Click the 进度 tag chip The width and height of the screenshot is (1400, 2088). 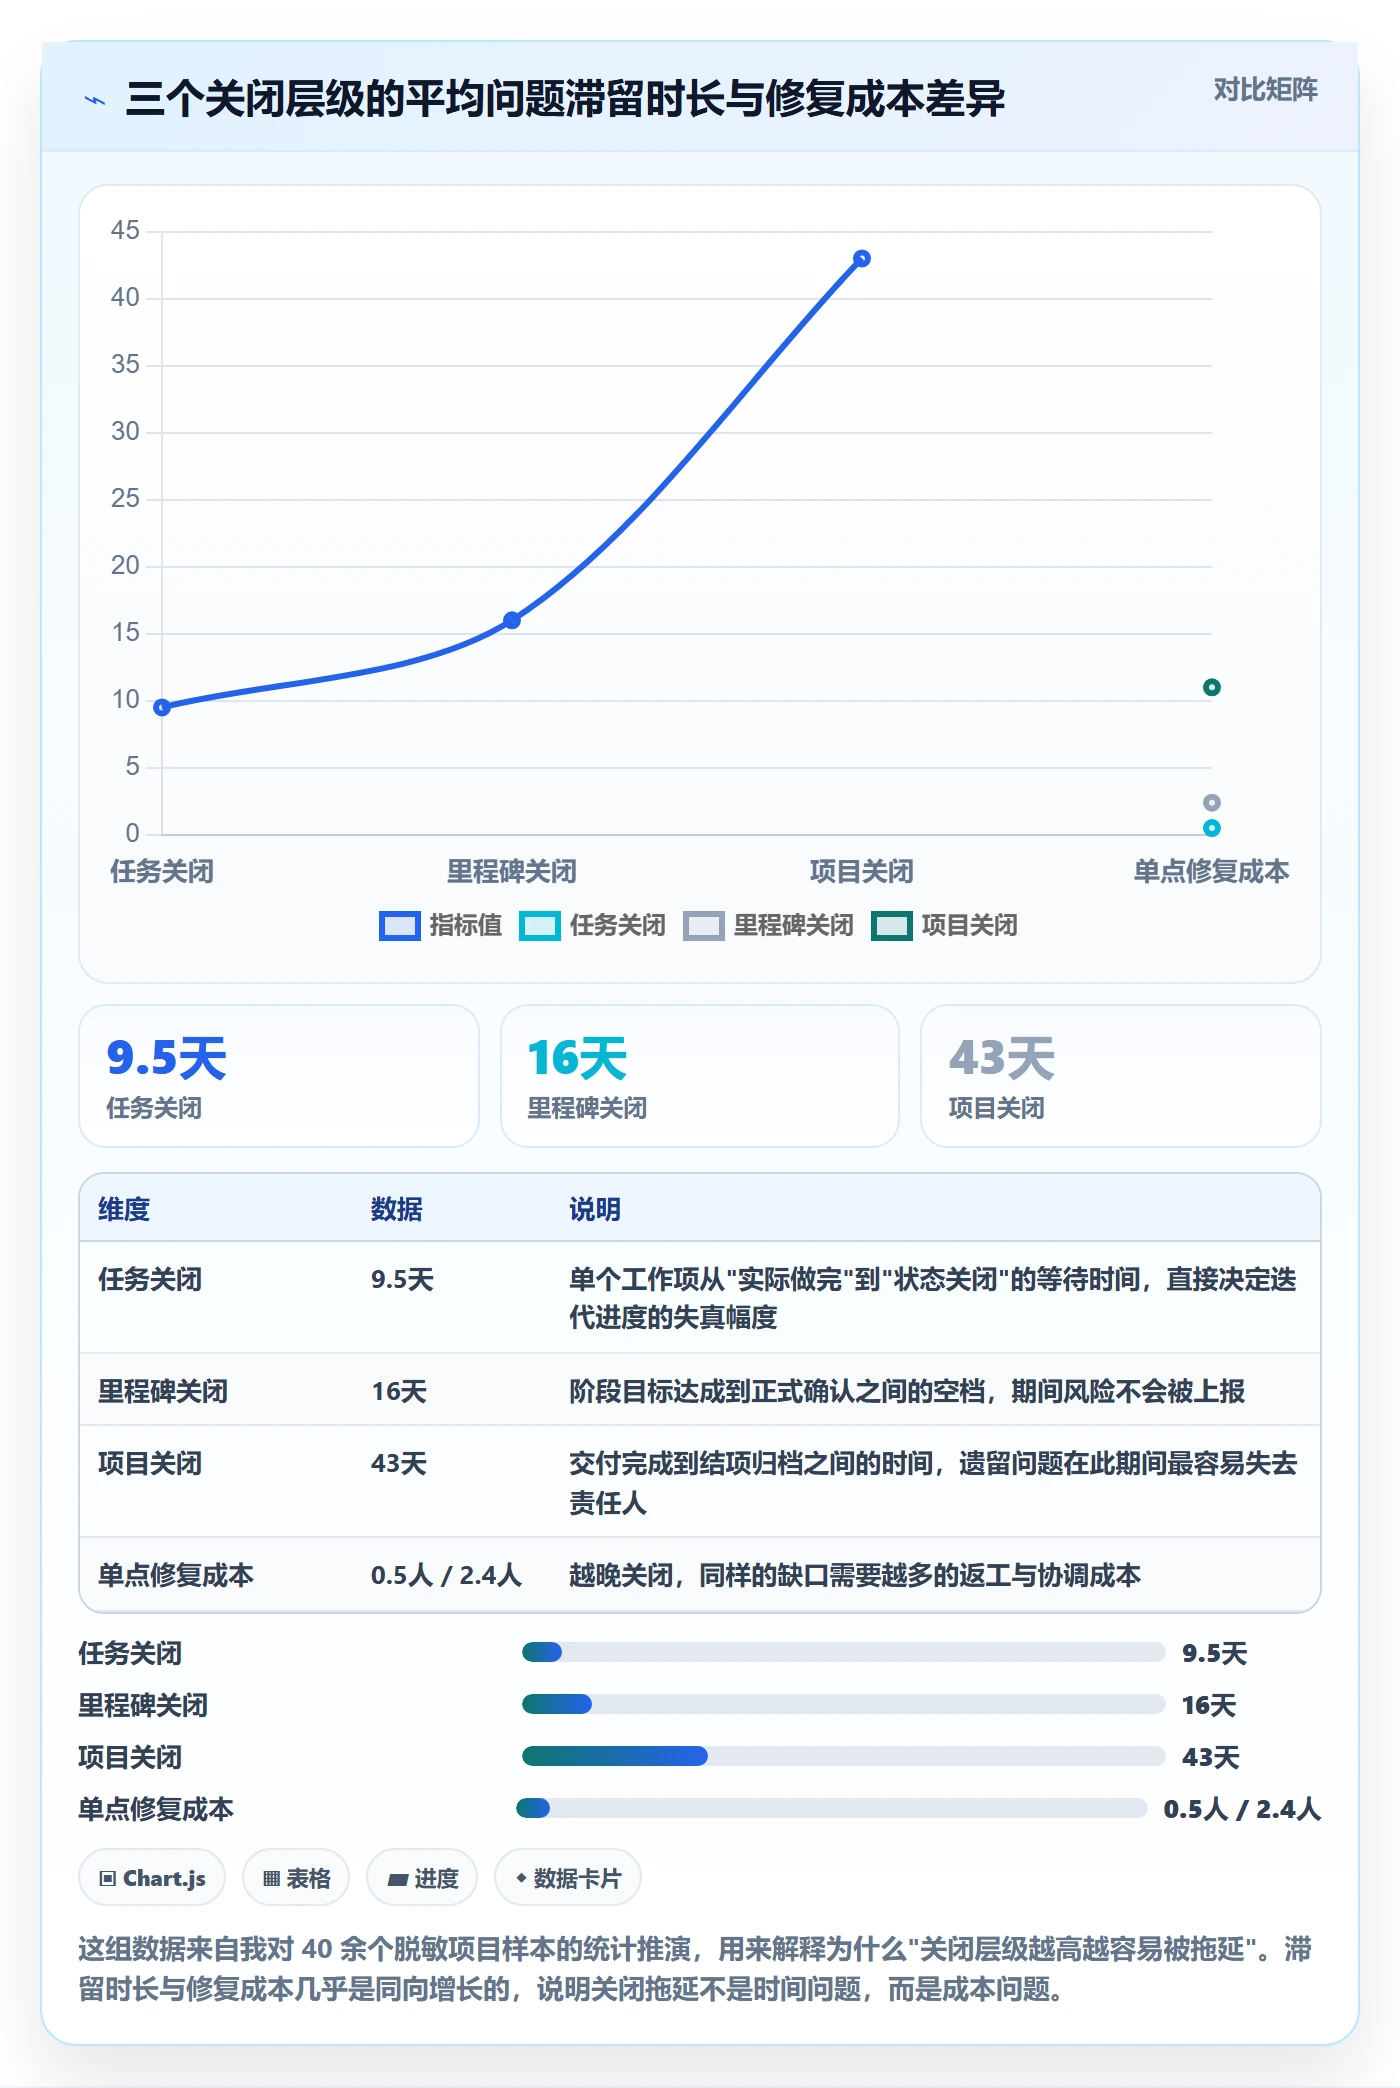pyautogui.click(x=422, y=1878)
